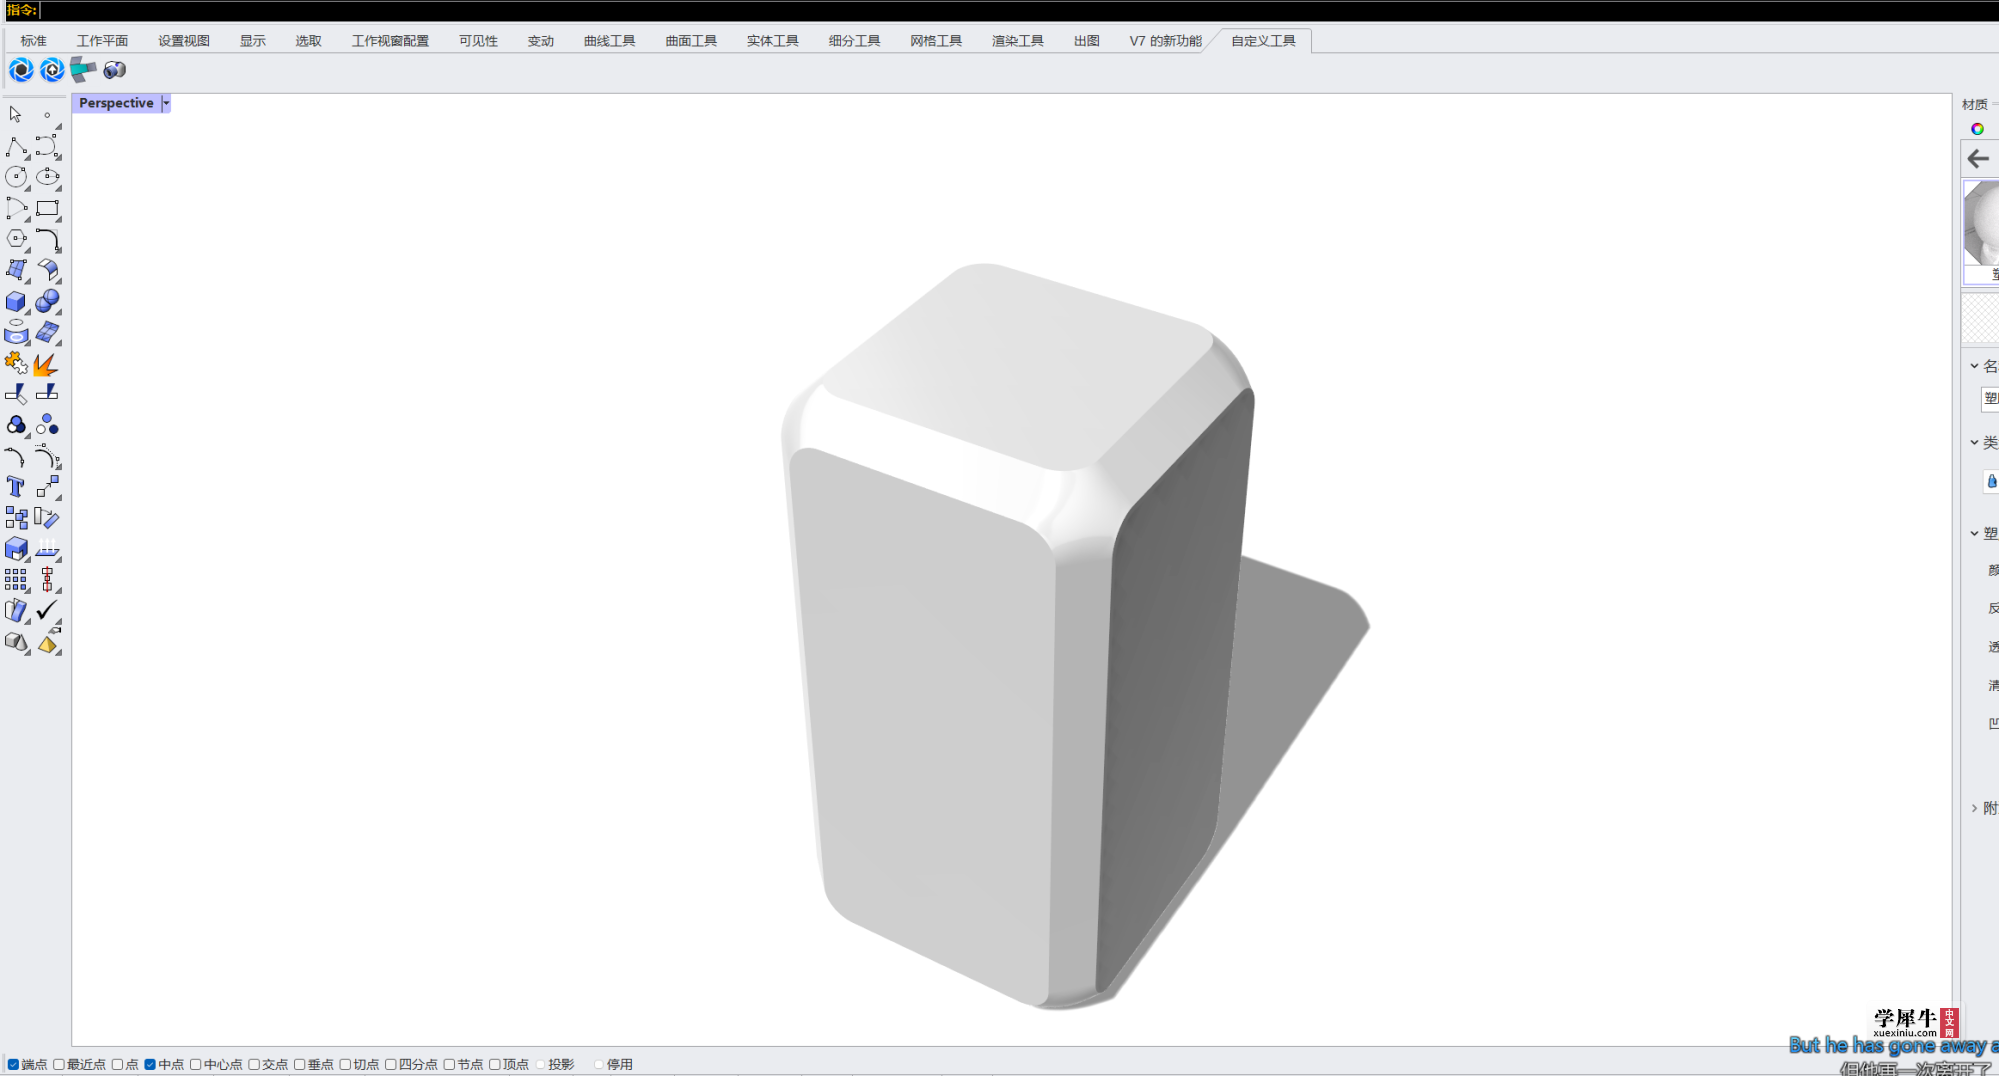Select the rectangle tool
1999x1076 pixels.
coord(47,208)
